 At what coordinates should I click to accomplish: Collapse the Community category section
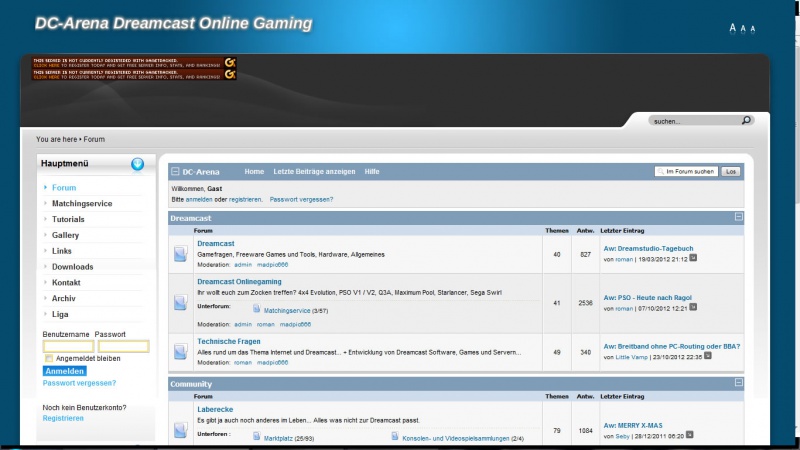[x=738, y=383]
